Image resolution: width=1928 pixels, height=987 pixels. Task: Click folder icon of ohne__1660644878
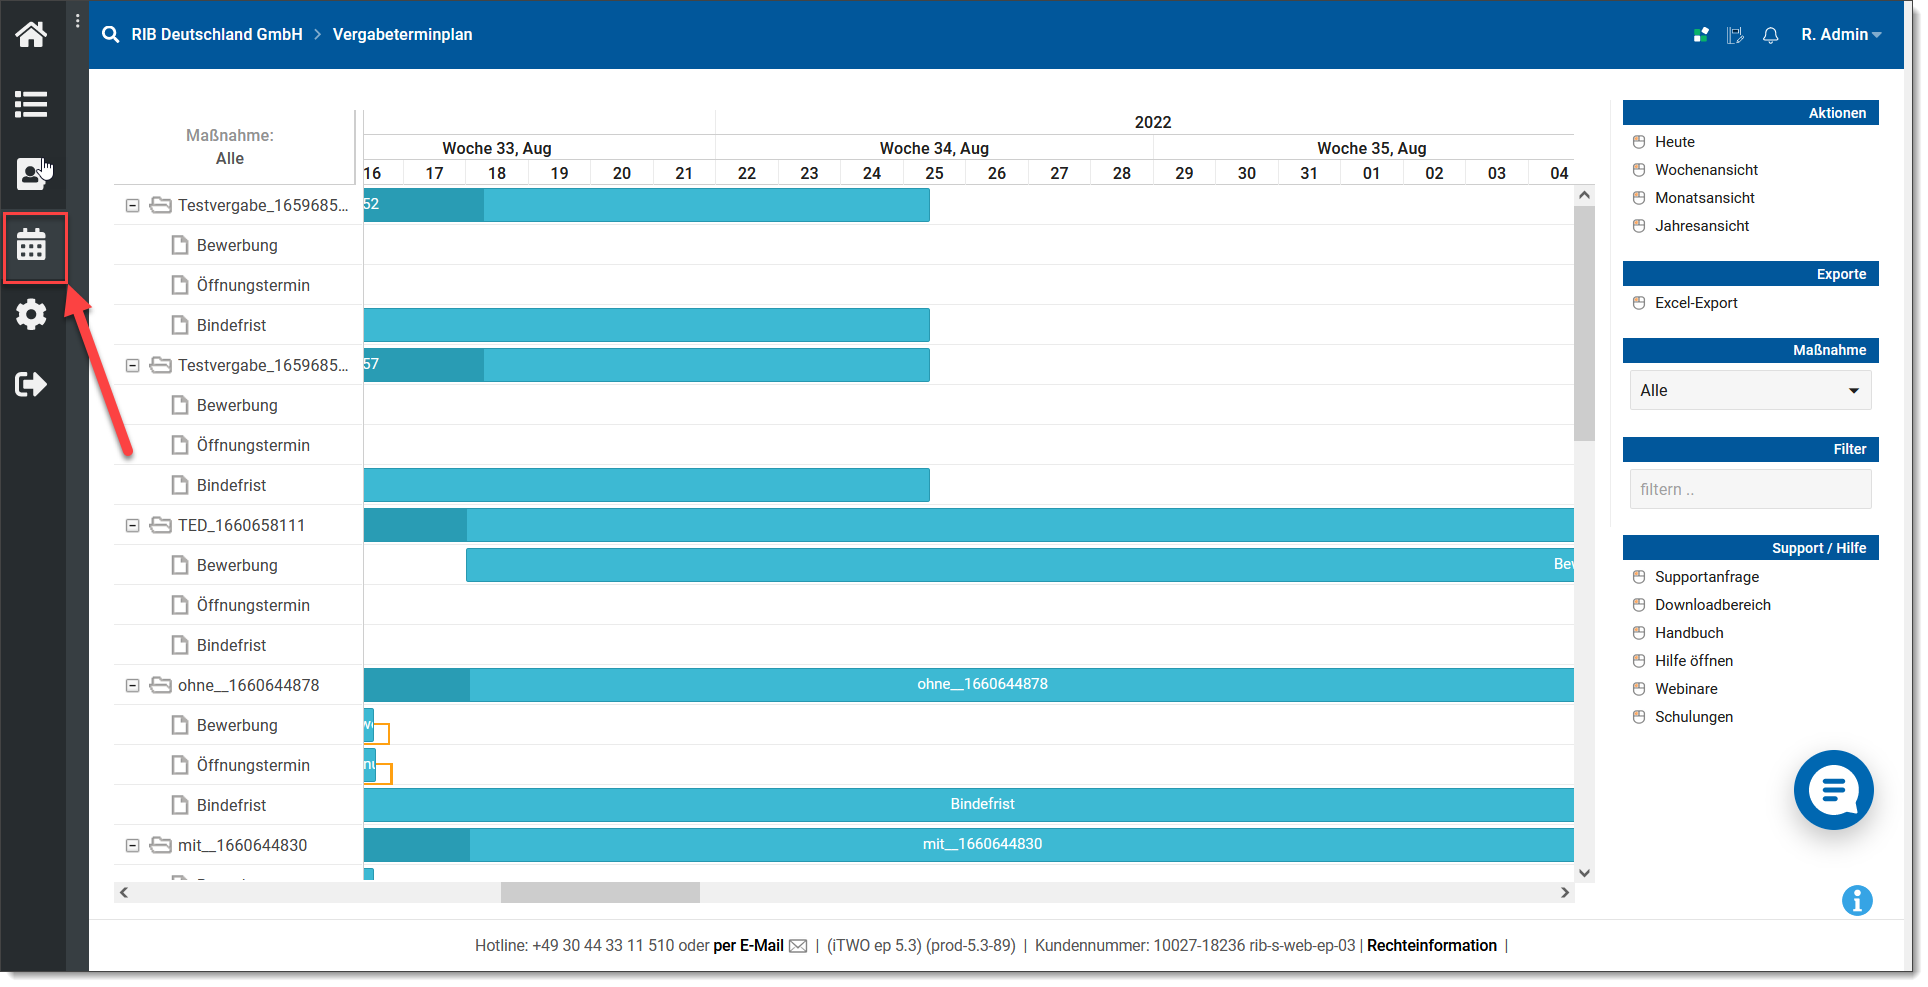coord(160,685)
